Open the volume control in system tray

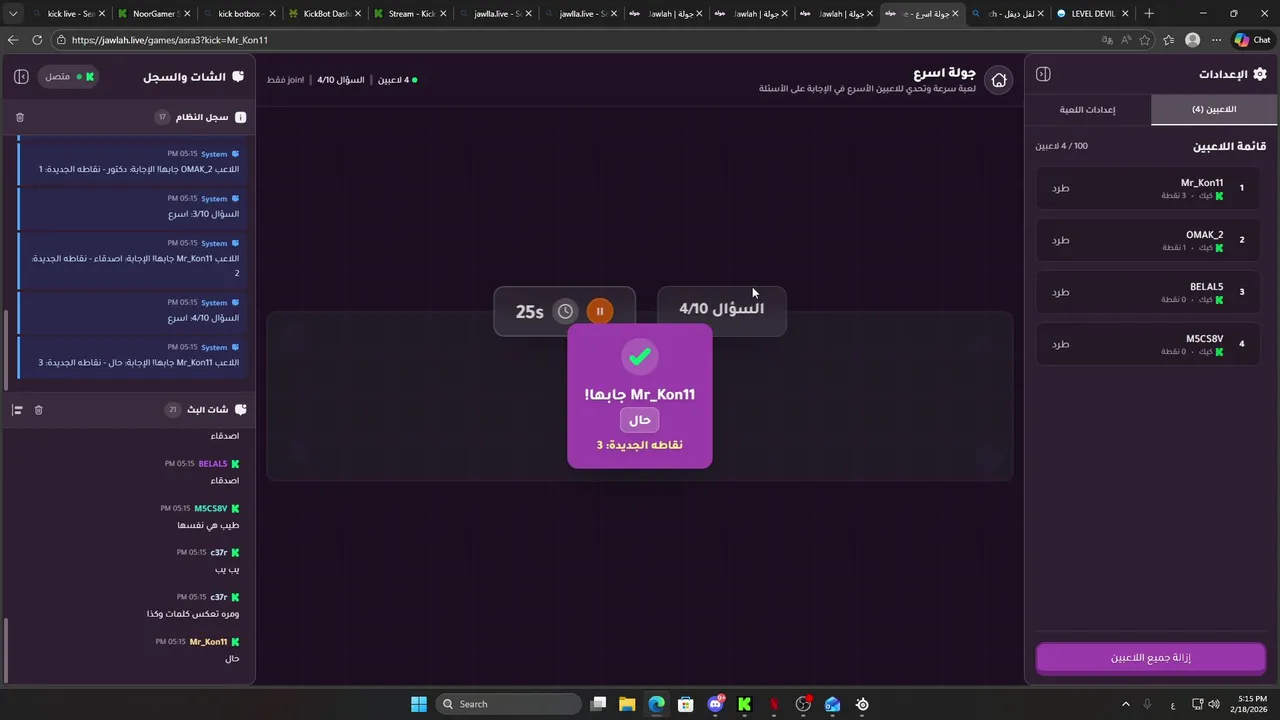point(1212,704)
